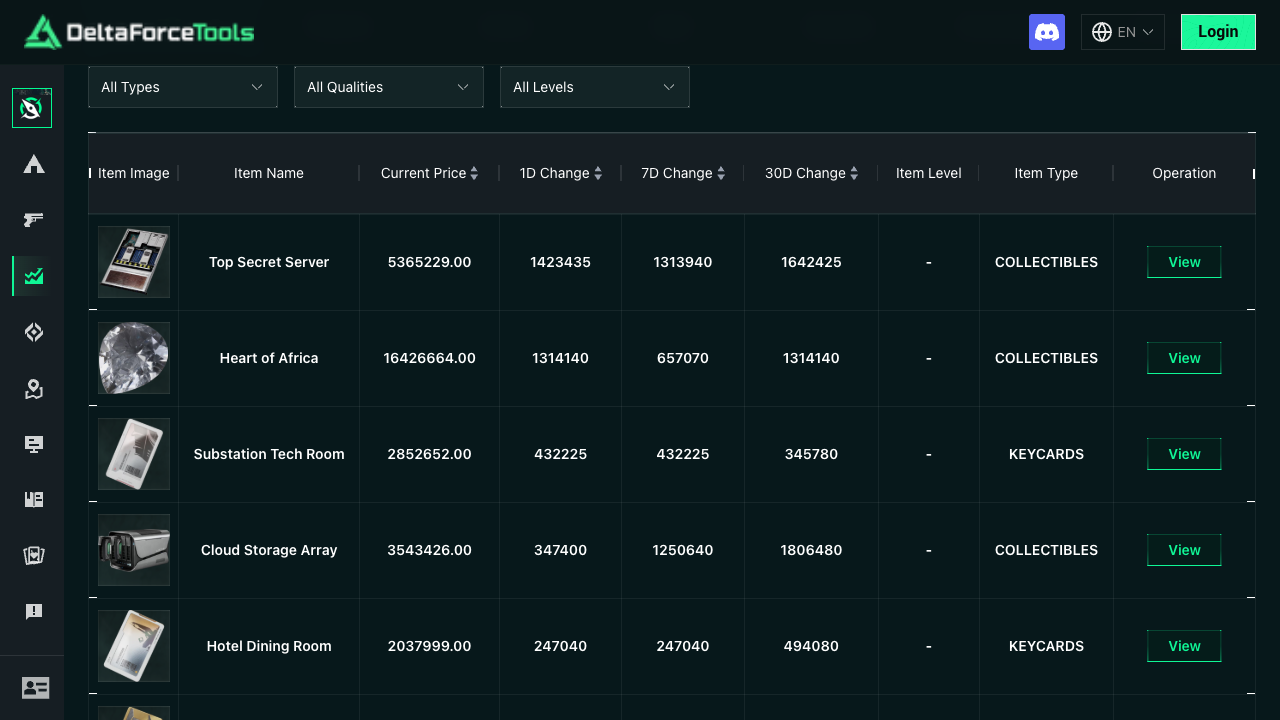Click COLLECTIBLES type for Top Secret Server
This screenshot has width=1280, height=720.
(x=1046, y=262)
